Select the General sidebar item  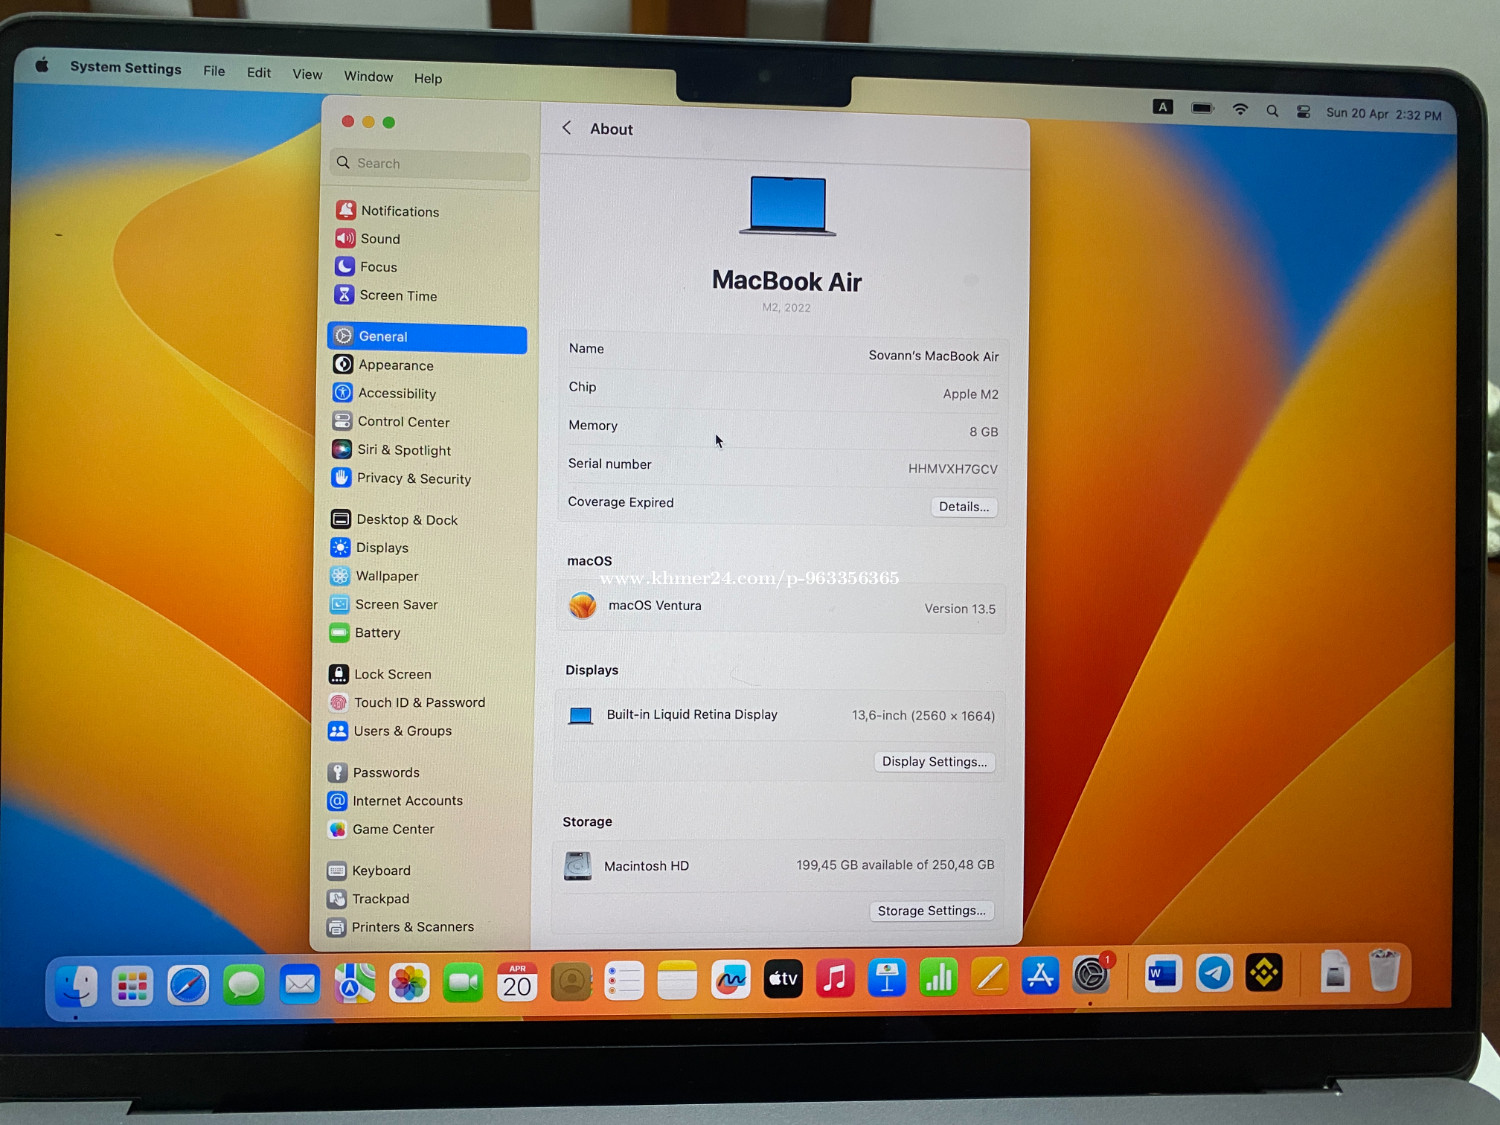click(x=427, y=337)
